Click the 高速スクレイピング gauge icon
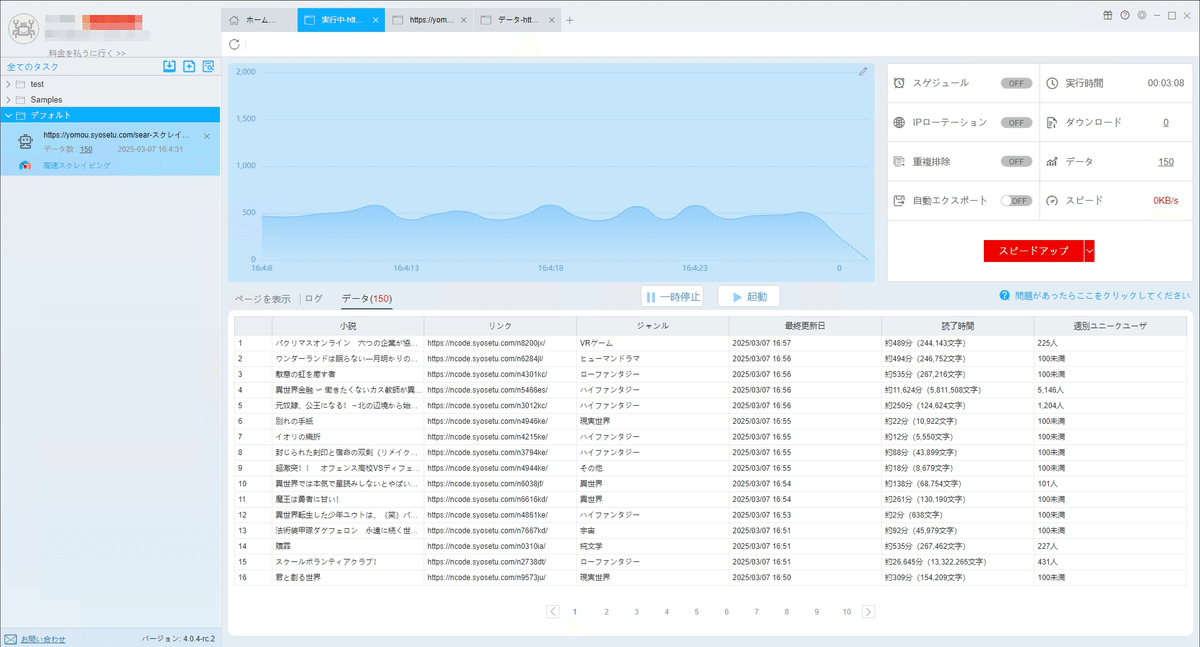 tap(25, 165)
